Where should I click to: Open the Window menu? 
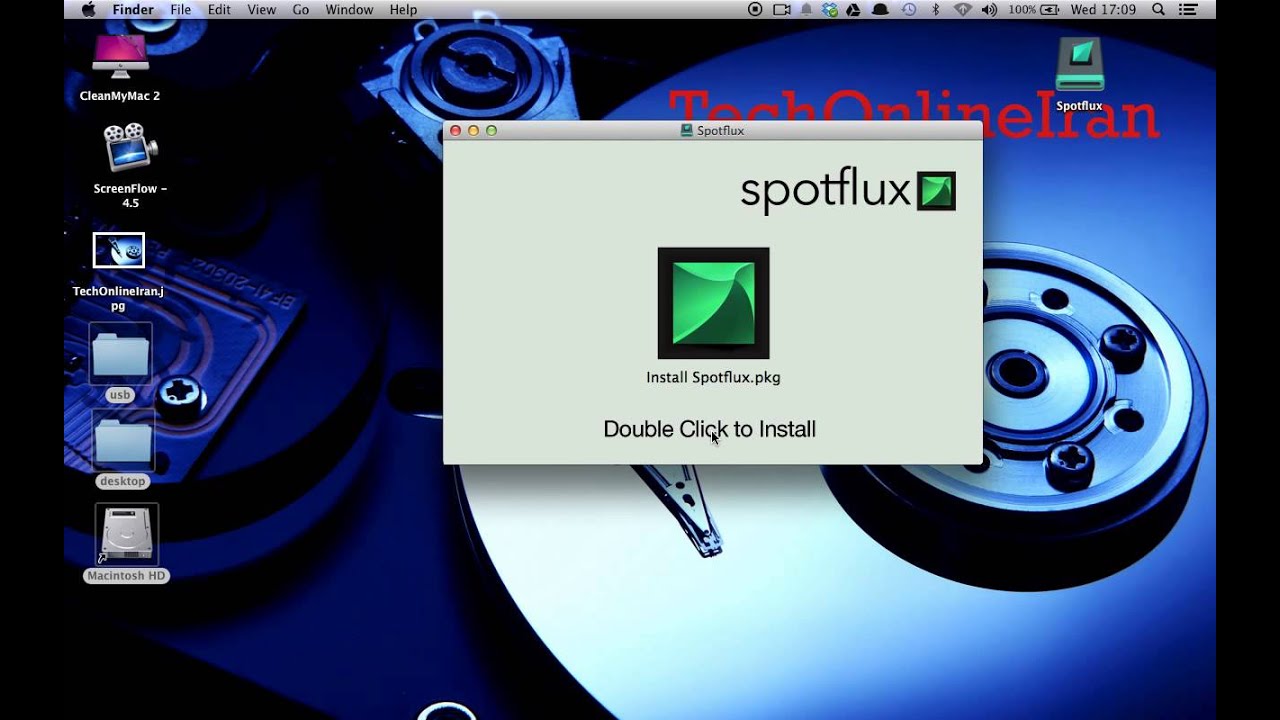[349, 9]
